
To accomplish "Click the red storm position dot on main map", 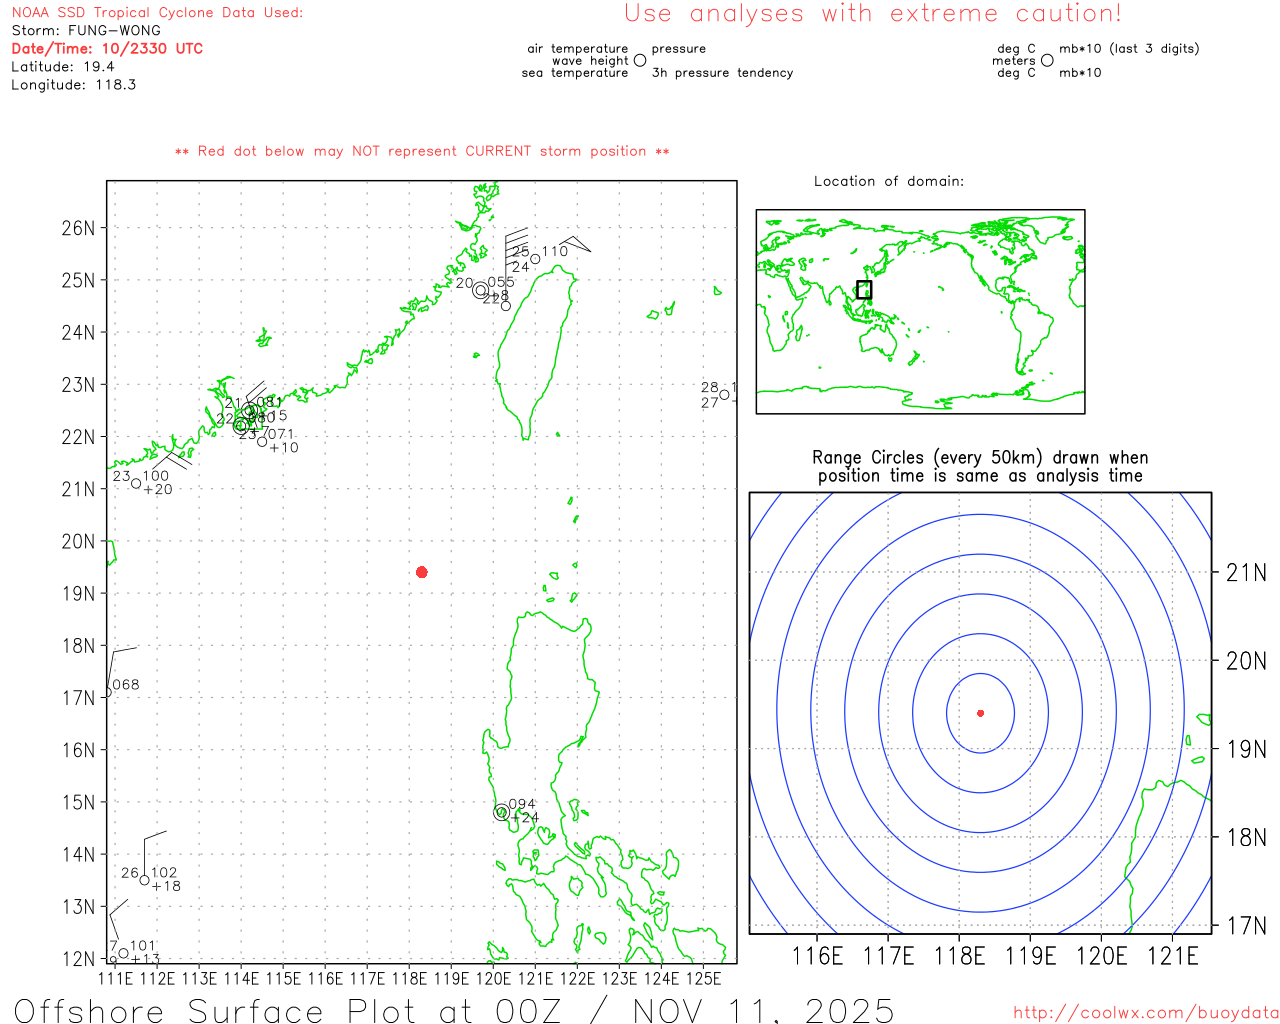I will click(422, 572).
